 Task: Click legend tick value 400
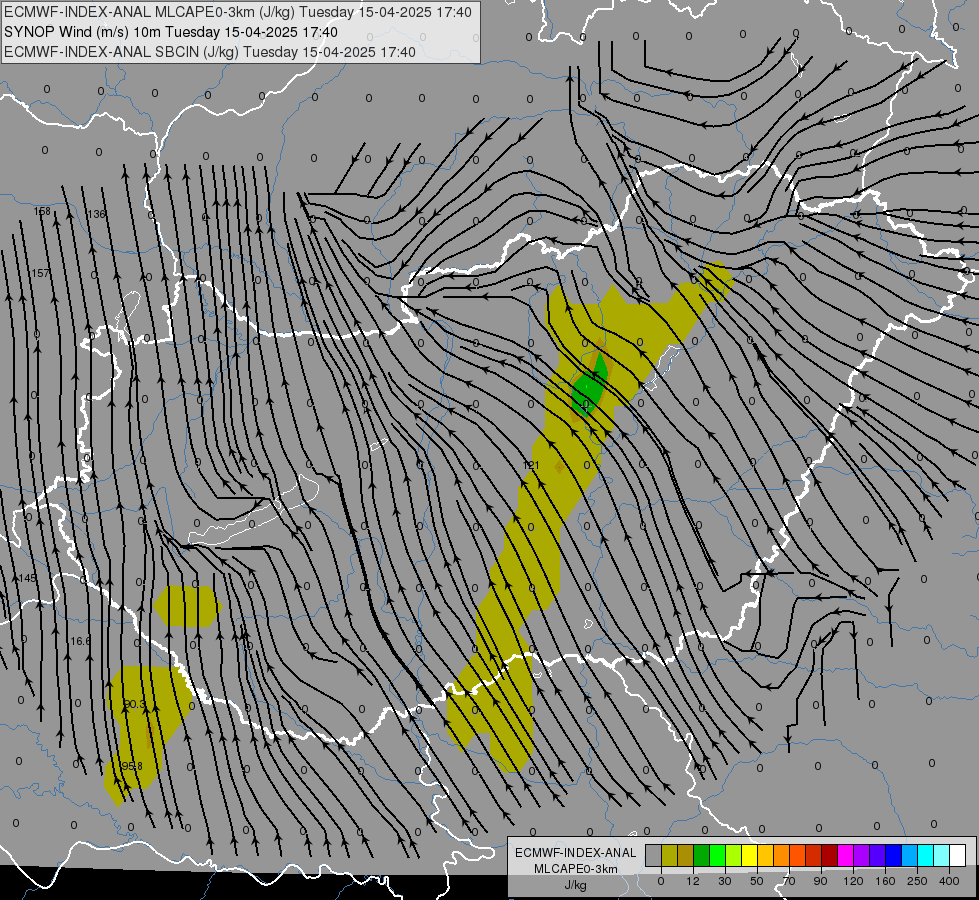point(949,881)
